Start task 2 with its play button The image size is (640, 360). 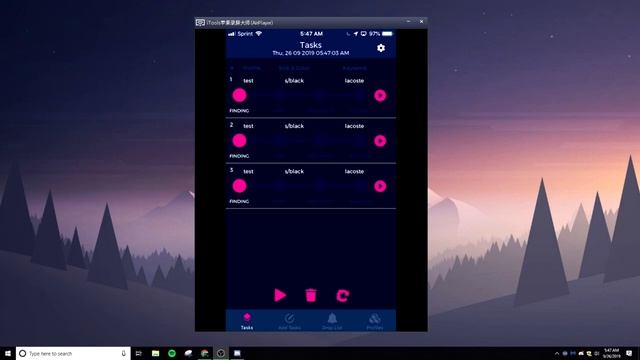pyautogui.click(x=380, y=141)
